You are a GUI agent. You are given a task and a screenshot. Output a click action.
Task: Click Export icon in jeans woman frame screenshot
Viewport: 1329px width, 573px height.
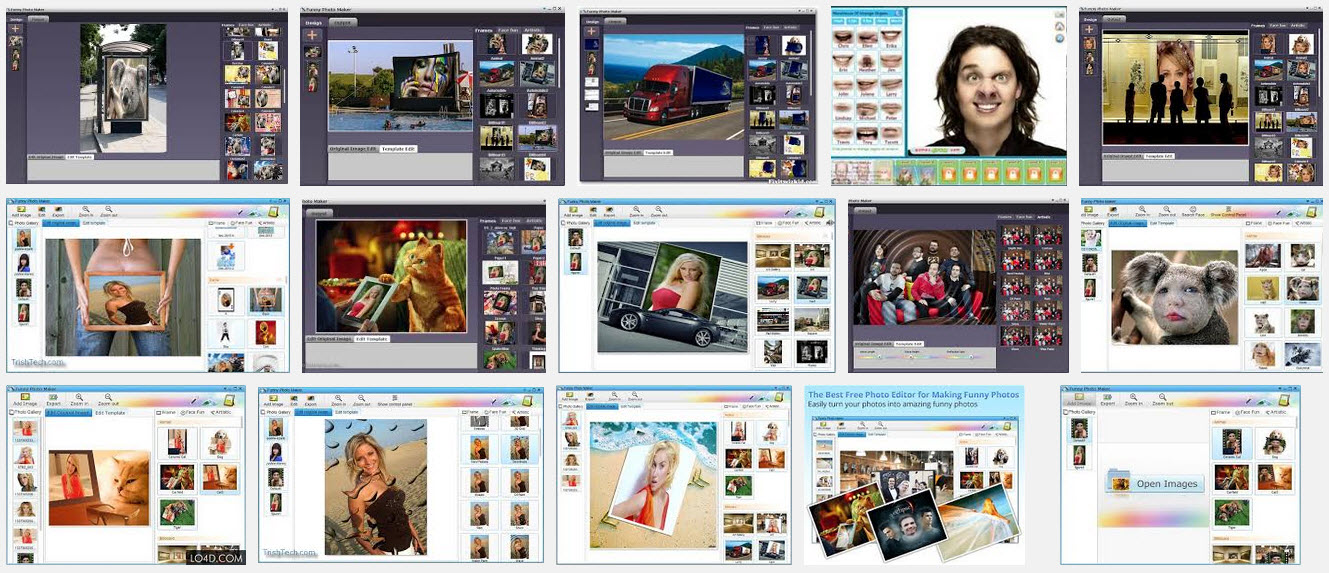tap(57, 212)
